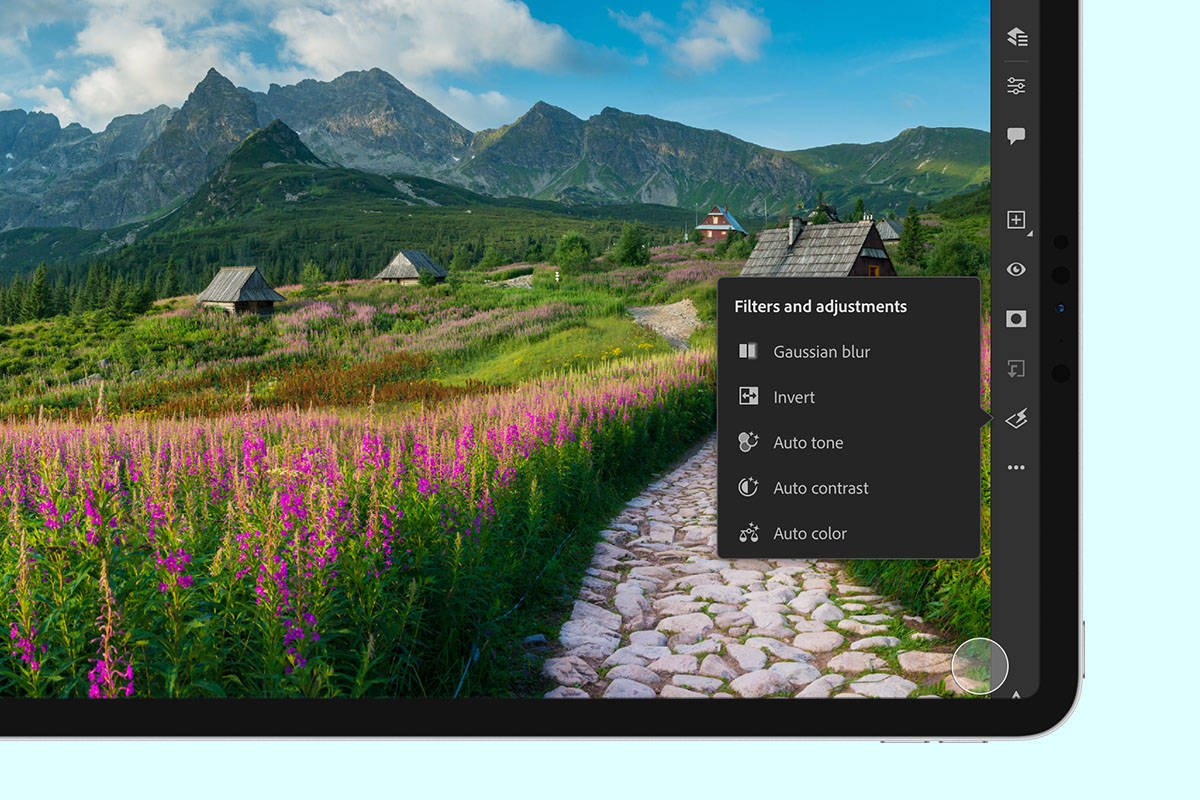Apply the Auto contrast adjustment
Viewport: 1200px width, 800px height.
[848, 488]
